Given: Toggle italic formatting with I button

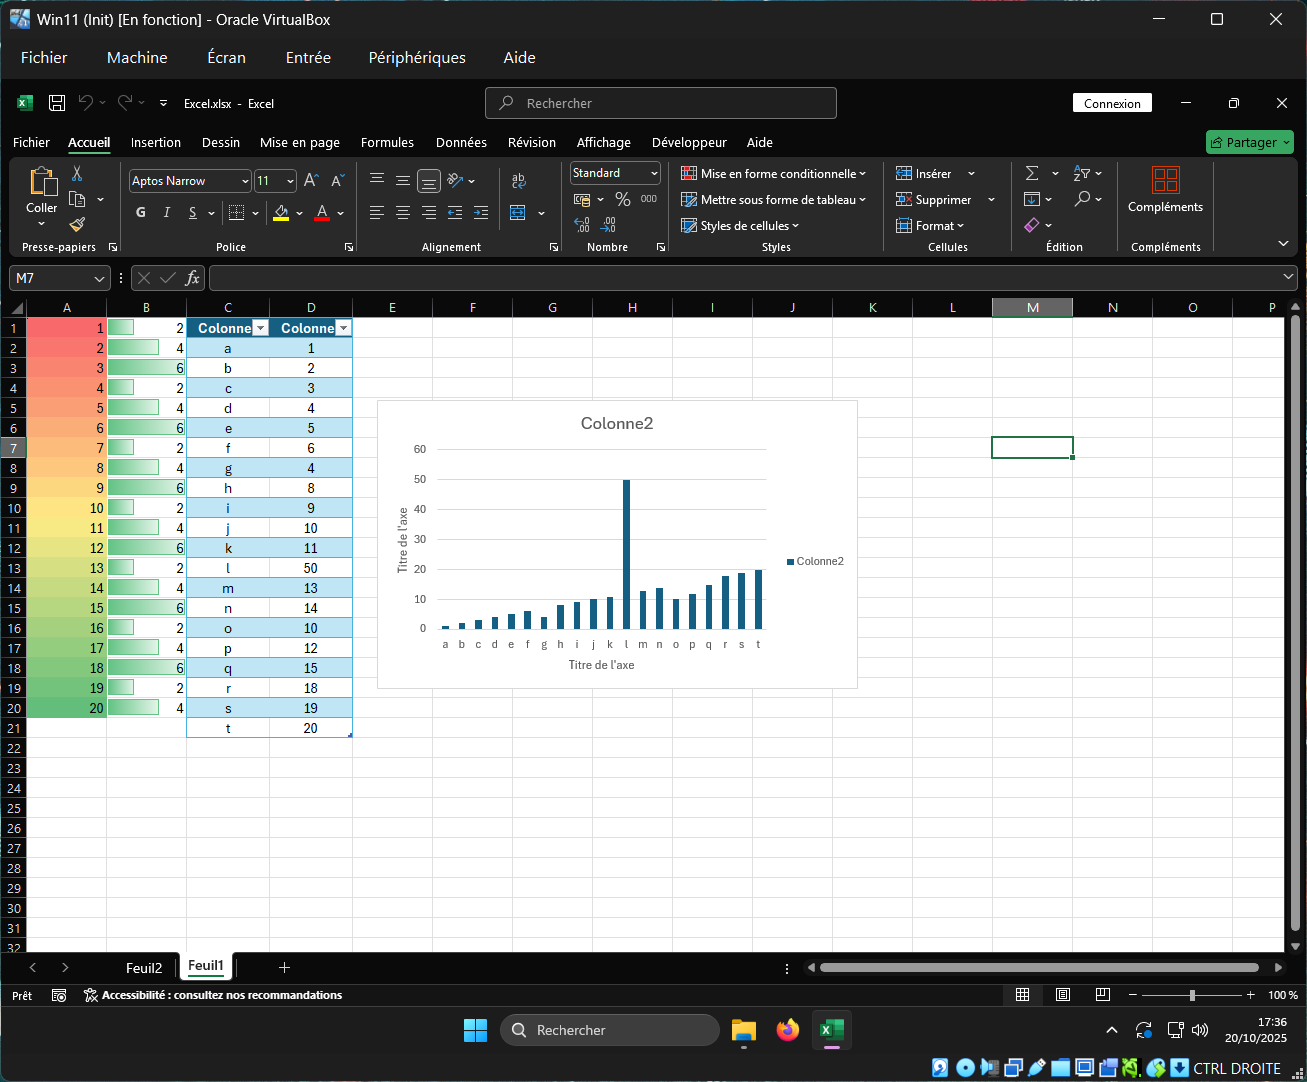Looking at the screenshot, I should click(167, 212).
